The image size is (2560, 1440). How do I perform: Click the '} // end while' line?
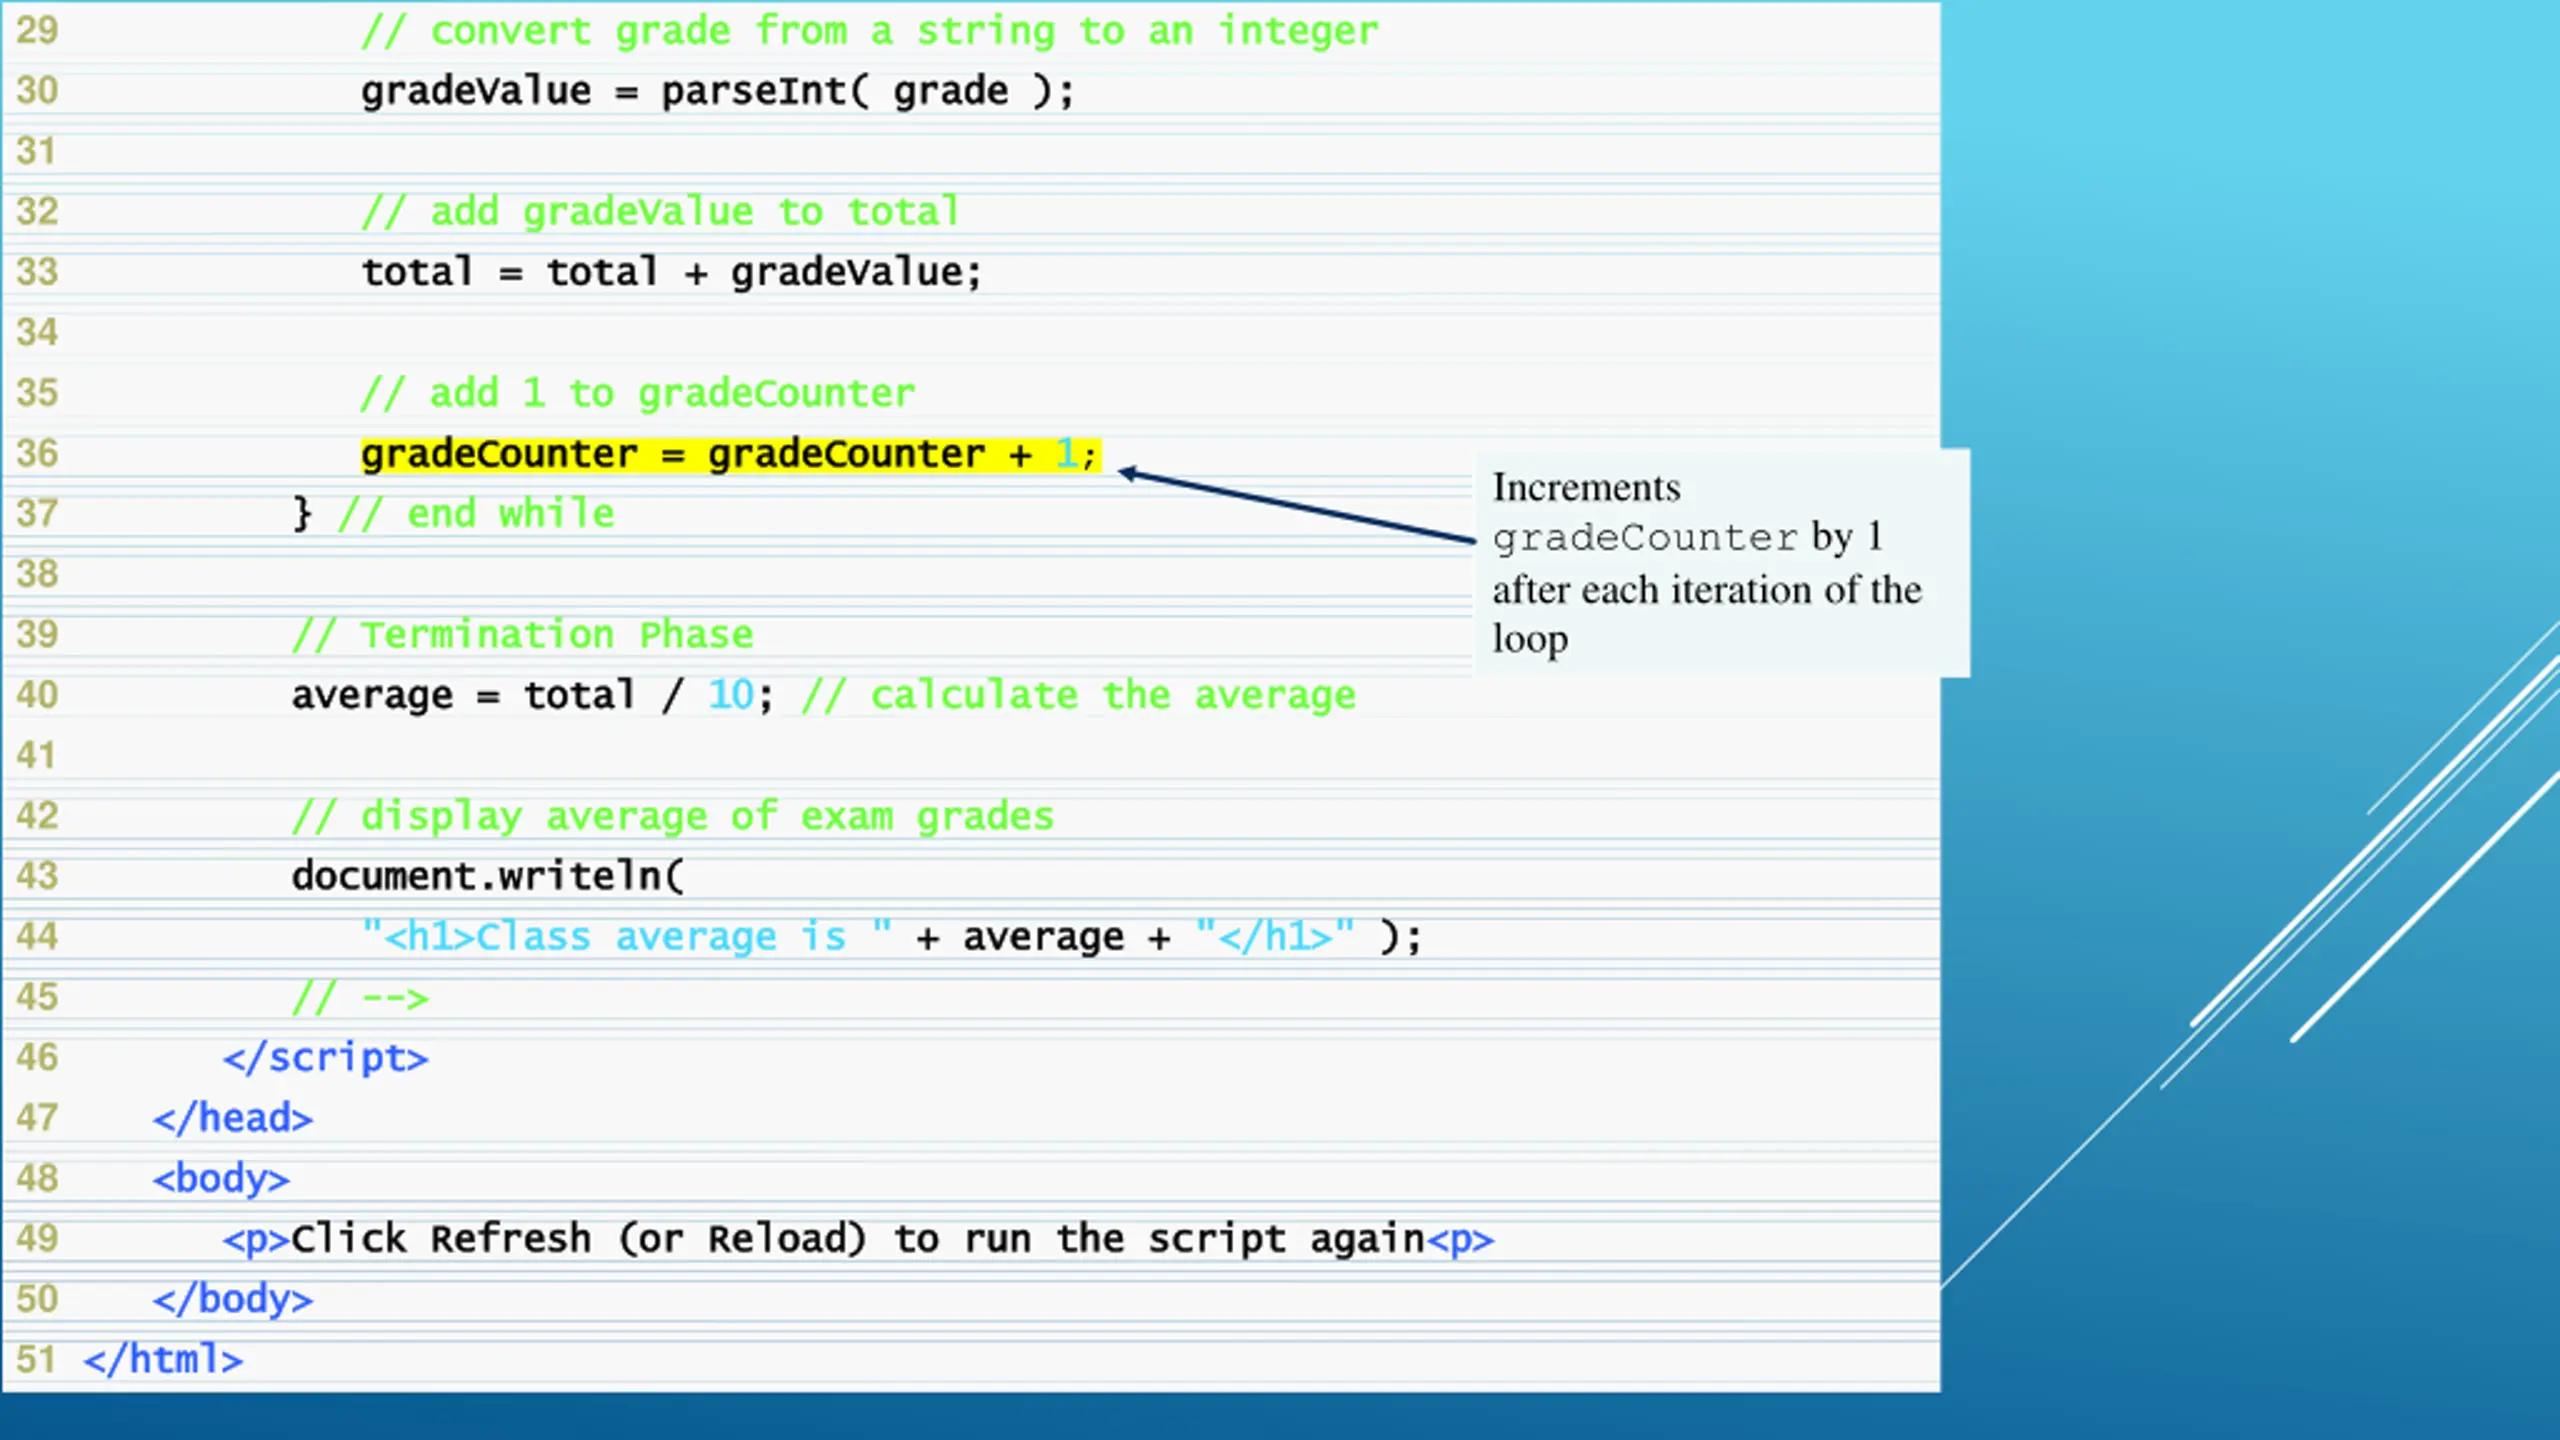coord(453,514)
